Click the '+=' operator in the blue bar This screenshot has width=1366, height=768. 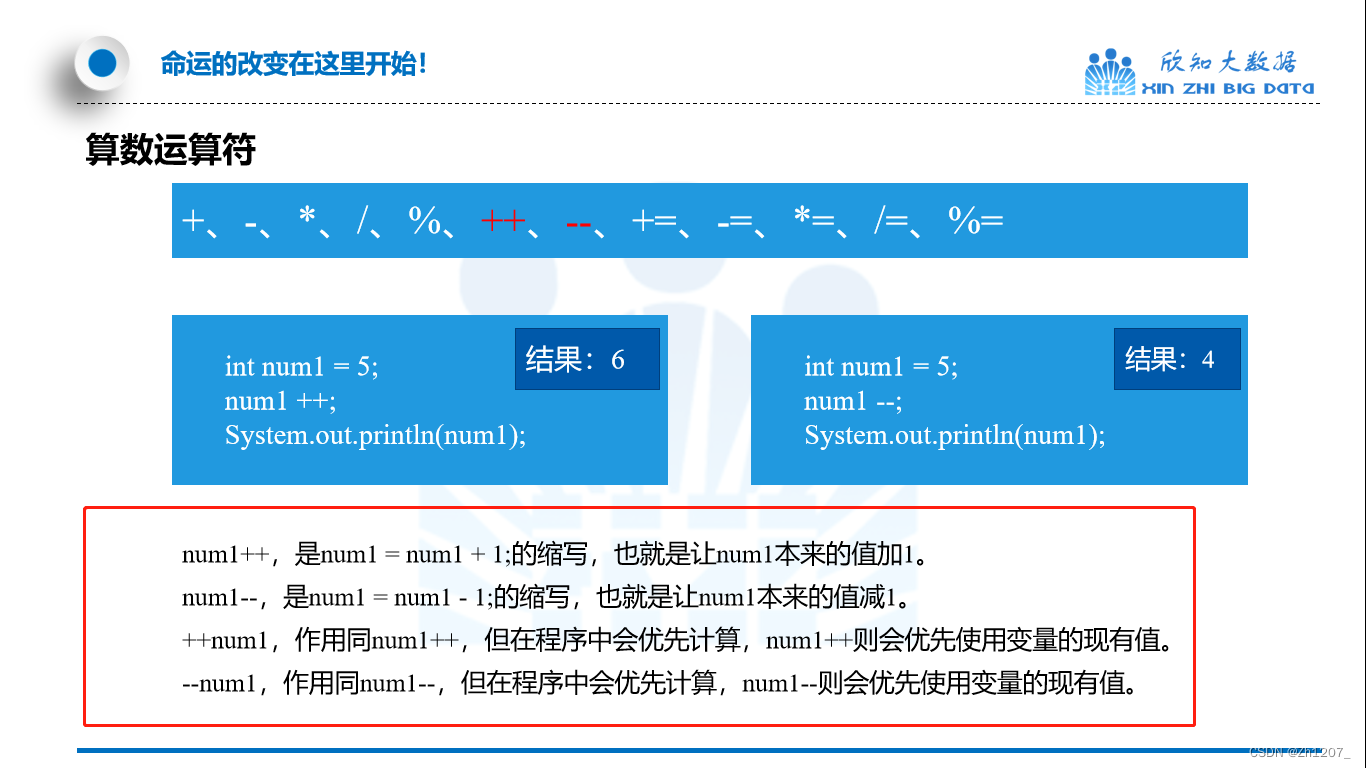point(654,221)
